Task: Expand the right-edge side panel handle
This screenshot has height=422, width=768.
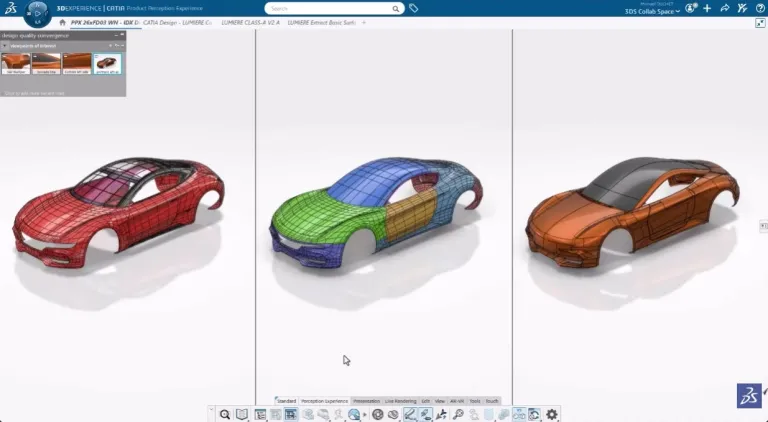Action: click(764, 226)
